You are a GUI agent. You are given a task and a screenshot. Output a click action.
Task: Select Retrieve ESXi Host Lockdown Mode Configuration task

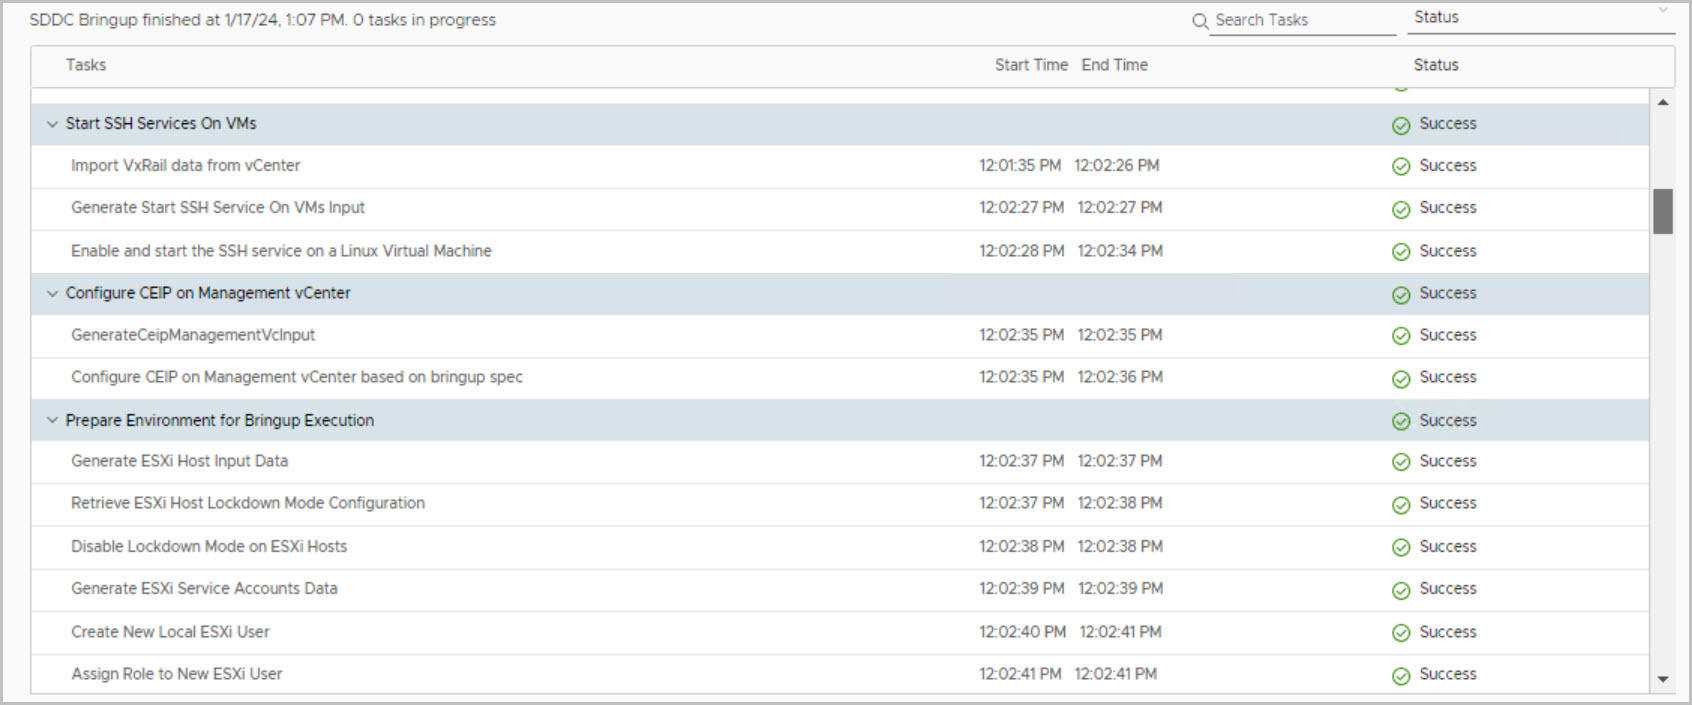248,503
